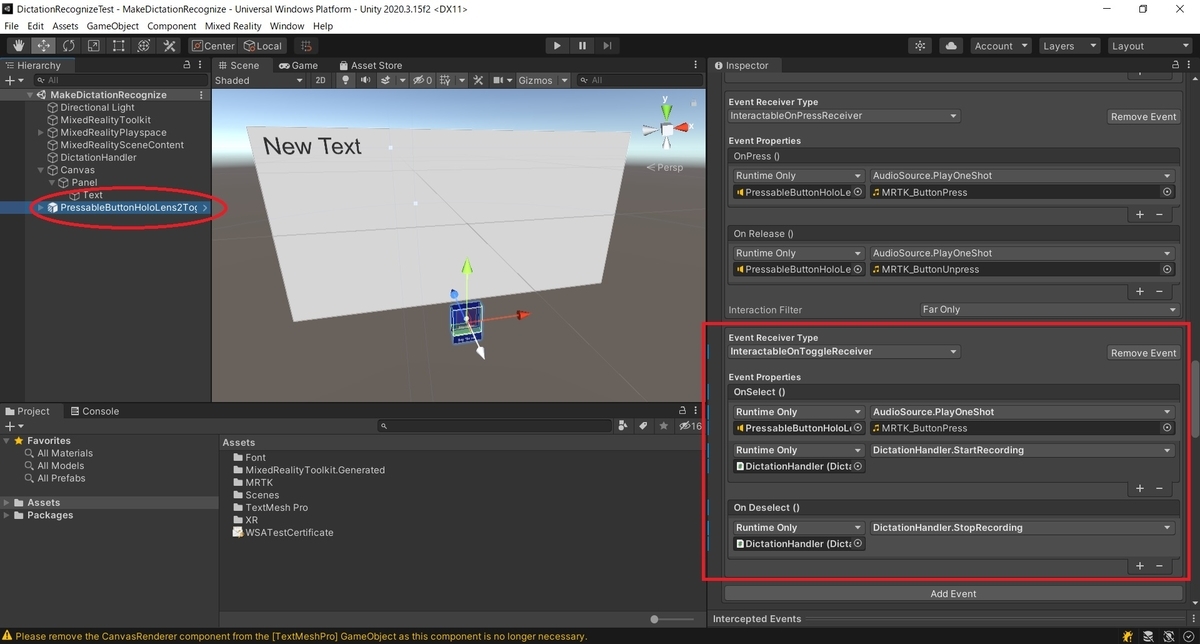Open the Component menu

point(171,25)
